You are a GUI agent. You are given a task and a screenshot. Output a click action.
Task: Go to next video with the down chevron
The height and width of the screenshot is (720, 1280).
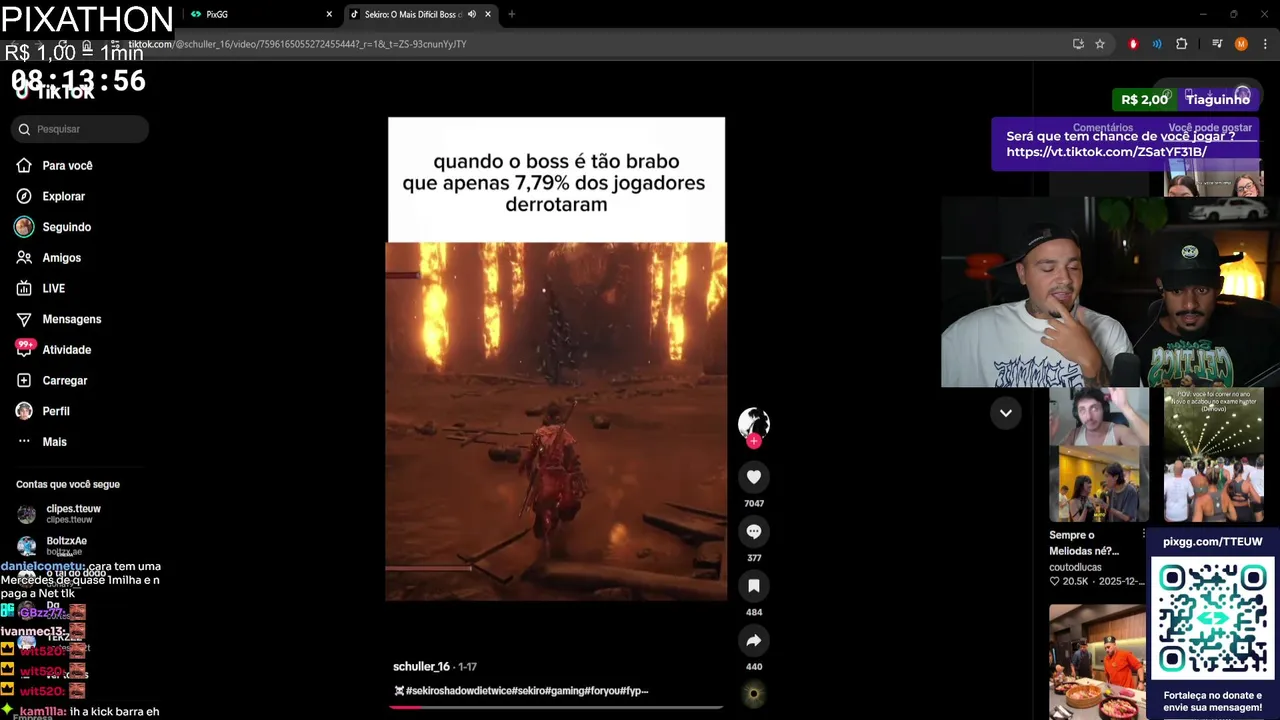click(x=1006, y=412)
